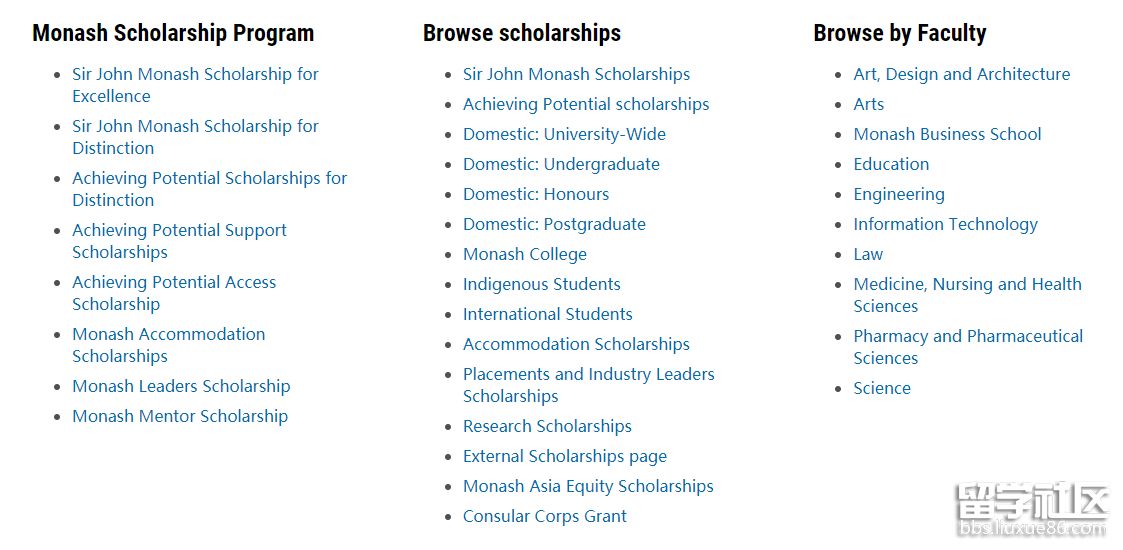
Task: Open International Students scholarships link
Action: click(548, 314)
